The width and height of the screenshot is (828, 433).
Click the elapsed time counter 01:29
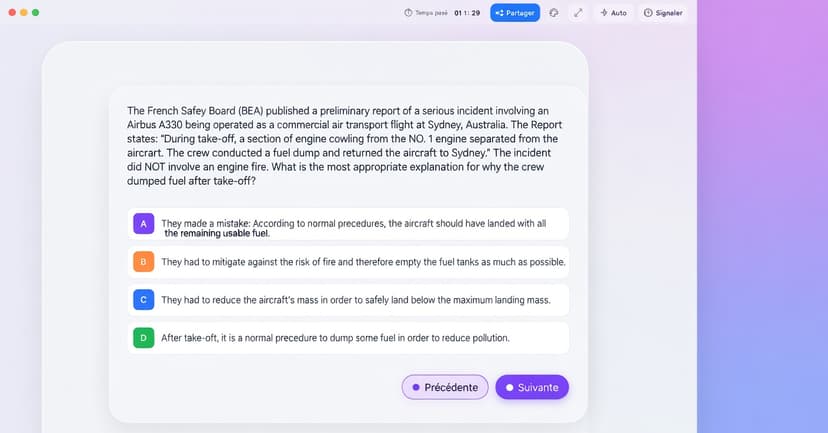(x=467, y=13)
